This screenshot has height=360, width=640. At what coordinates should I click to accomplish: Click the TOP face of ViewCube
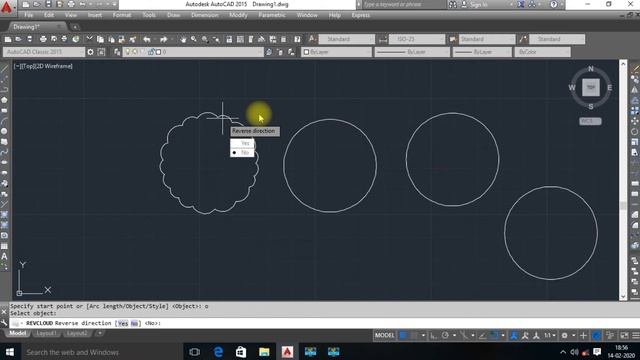coord(591,87)
